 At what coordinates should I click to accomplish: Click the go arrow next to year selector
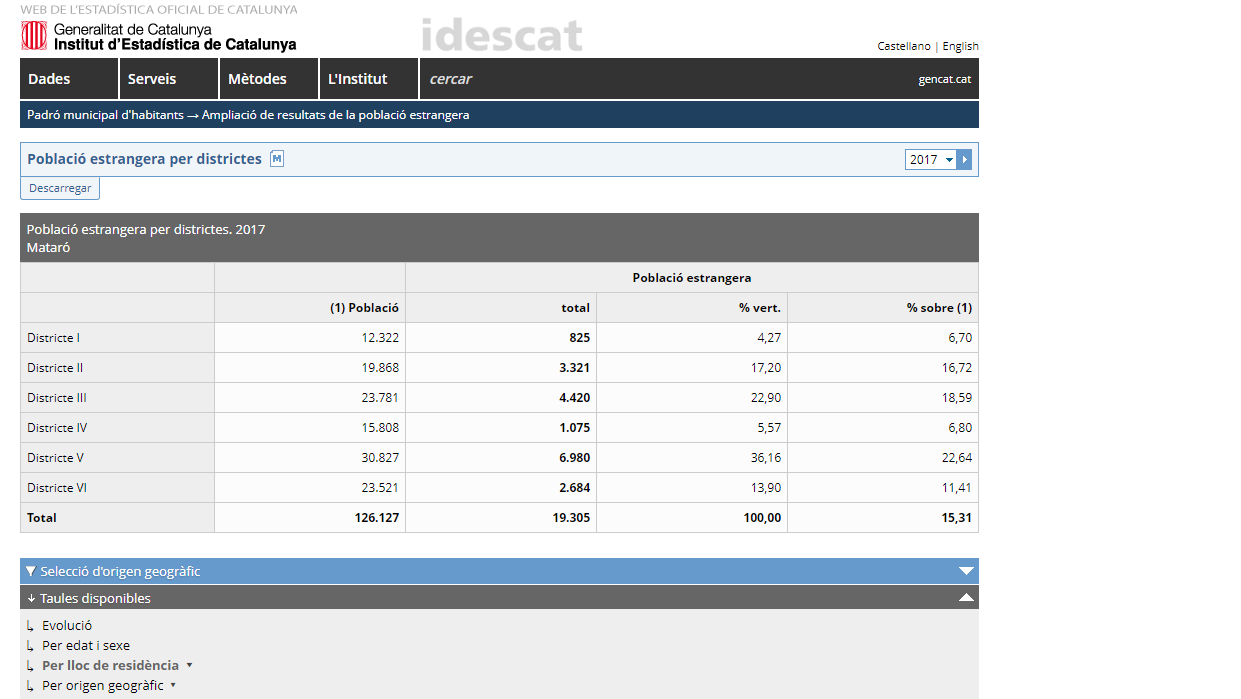point(964,160)
